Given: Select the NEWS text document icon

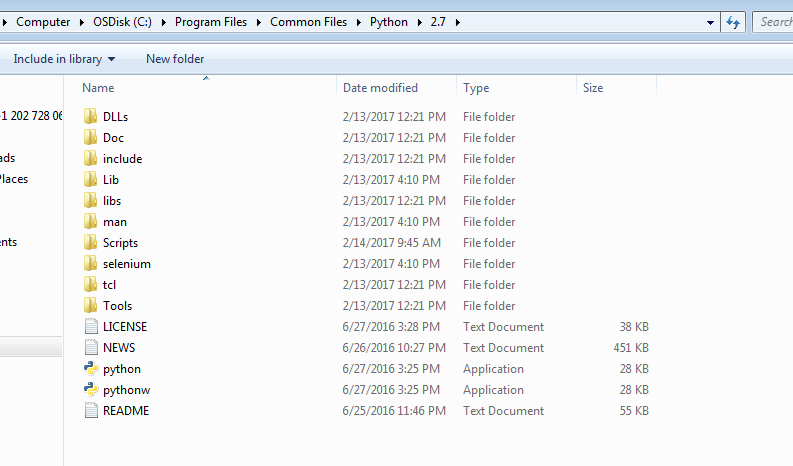Looking at the screenshot, I should tap(91, 348).
